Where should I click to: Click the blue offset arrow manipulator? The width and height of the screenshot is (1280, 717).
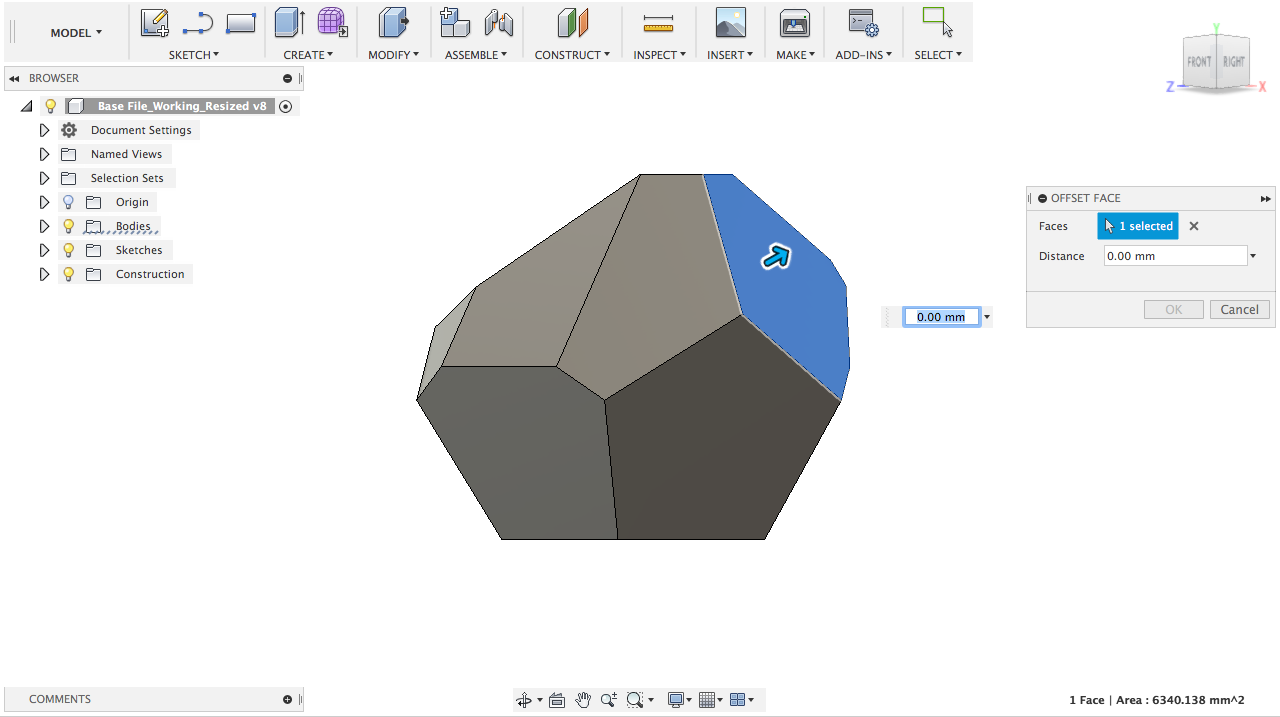[776, 257]
